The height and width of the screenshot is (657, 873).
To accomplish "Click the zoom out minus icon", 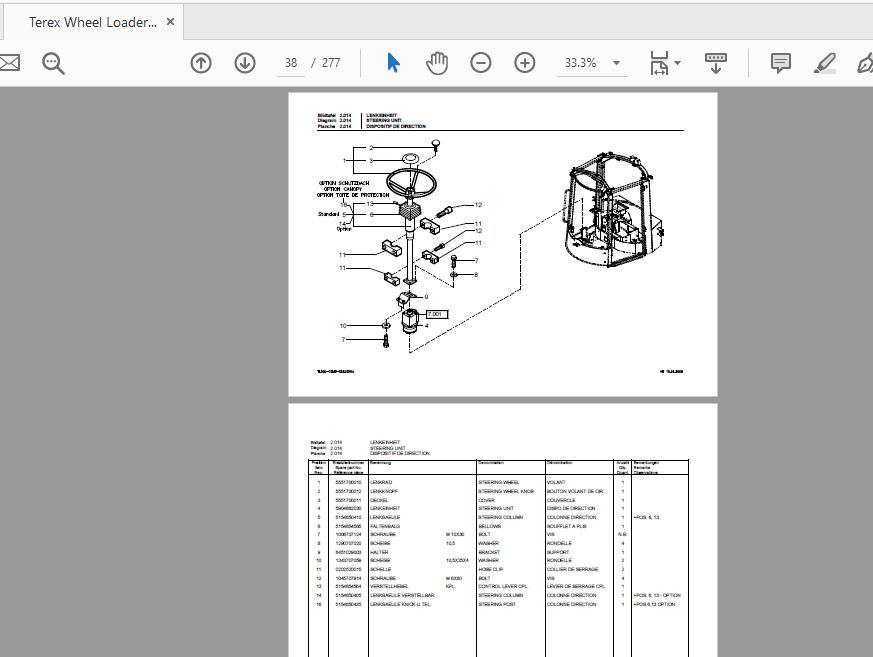I will [x=480, y=62].
